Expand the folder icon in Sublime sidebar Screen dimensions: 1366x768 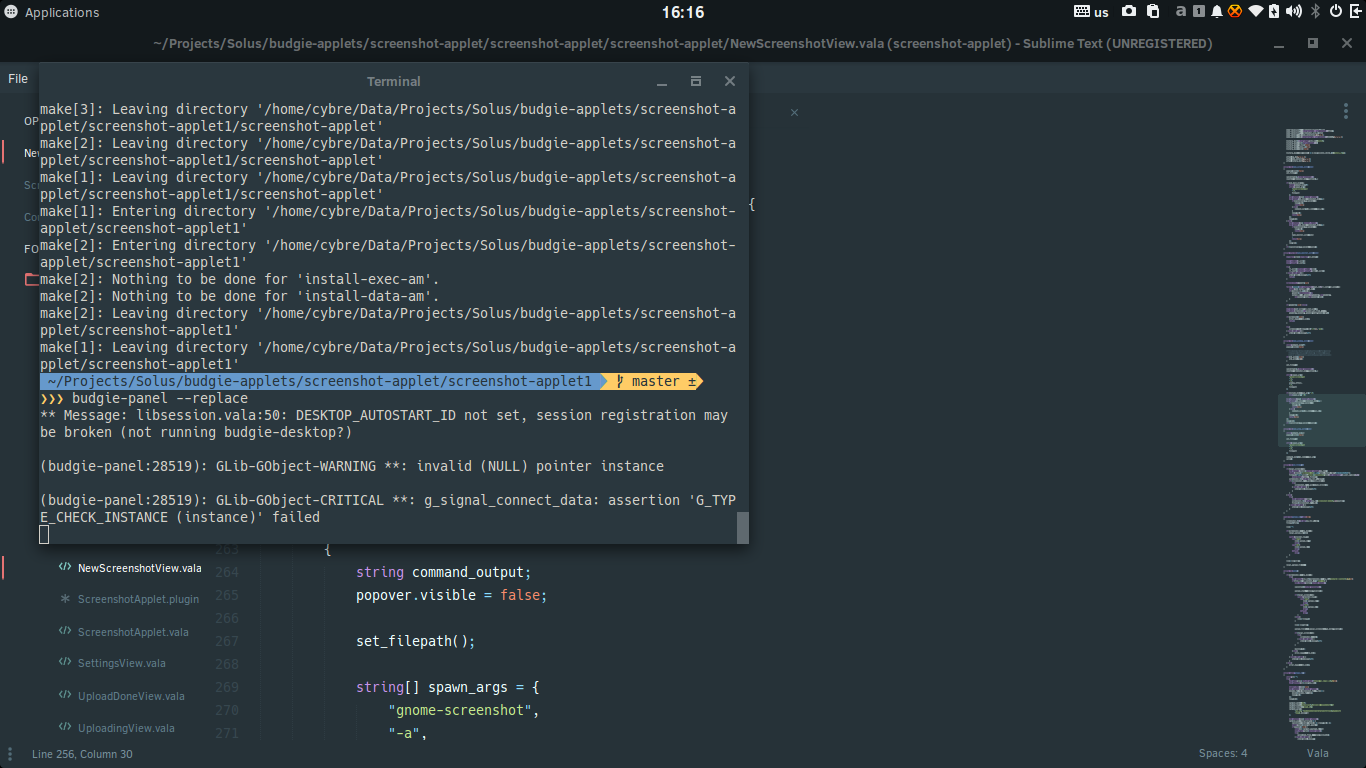pos(31,279)
